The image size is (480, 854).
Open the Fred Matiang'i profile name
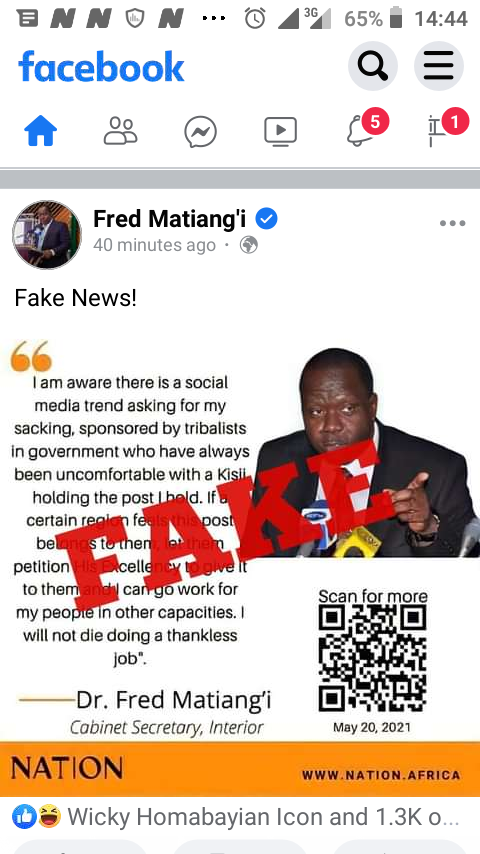[x=169, y=219]
